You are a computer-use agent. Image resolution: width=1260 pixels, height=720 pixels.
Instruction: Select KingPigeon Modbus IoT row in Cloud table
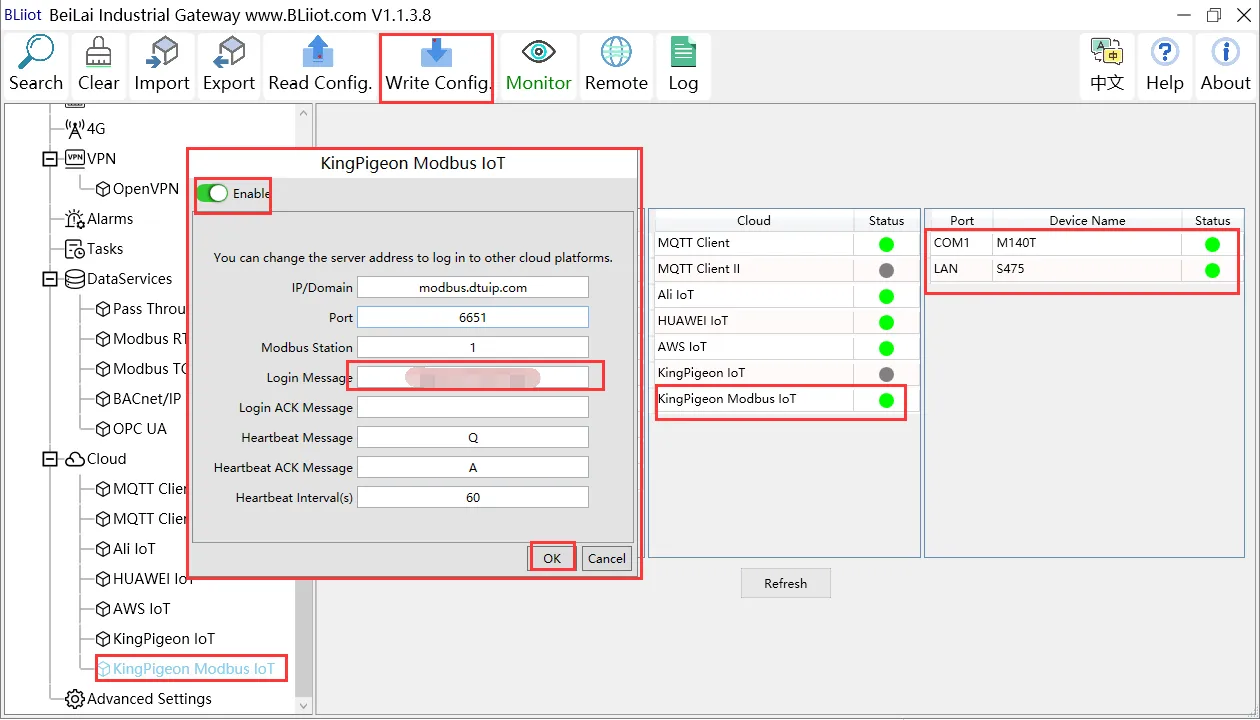(786, 399)
